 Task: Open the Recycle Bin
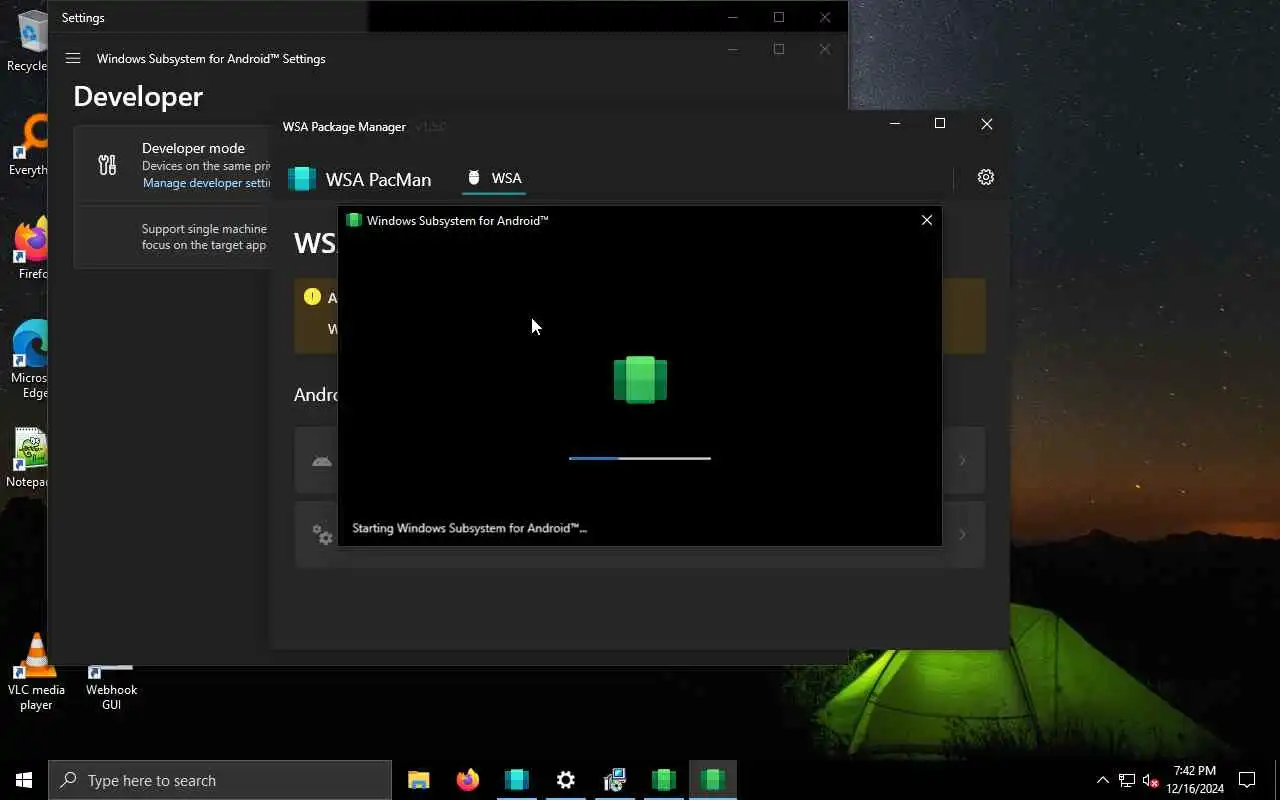[x=28, y=42]
